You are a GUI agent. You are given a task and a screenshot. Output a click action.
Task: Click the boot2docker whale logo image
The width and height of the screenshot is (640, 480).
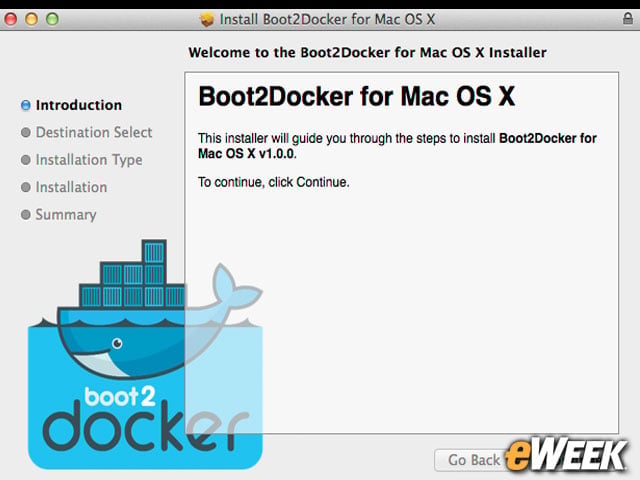[145, 354]
